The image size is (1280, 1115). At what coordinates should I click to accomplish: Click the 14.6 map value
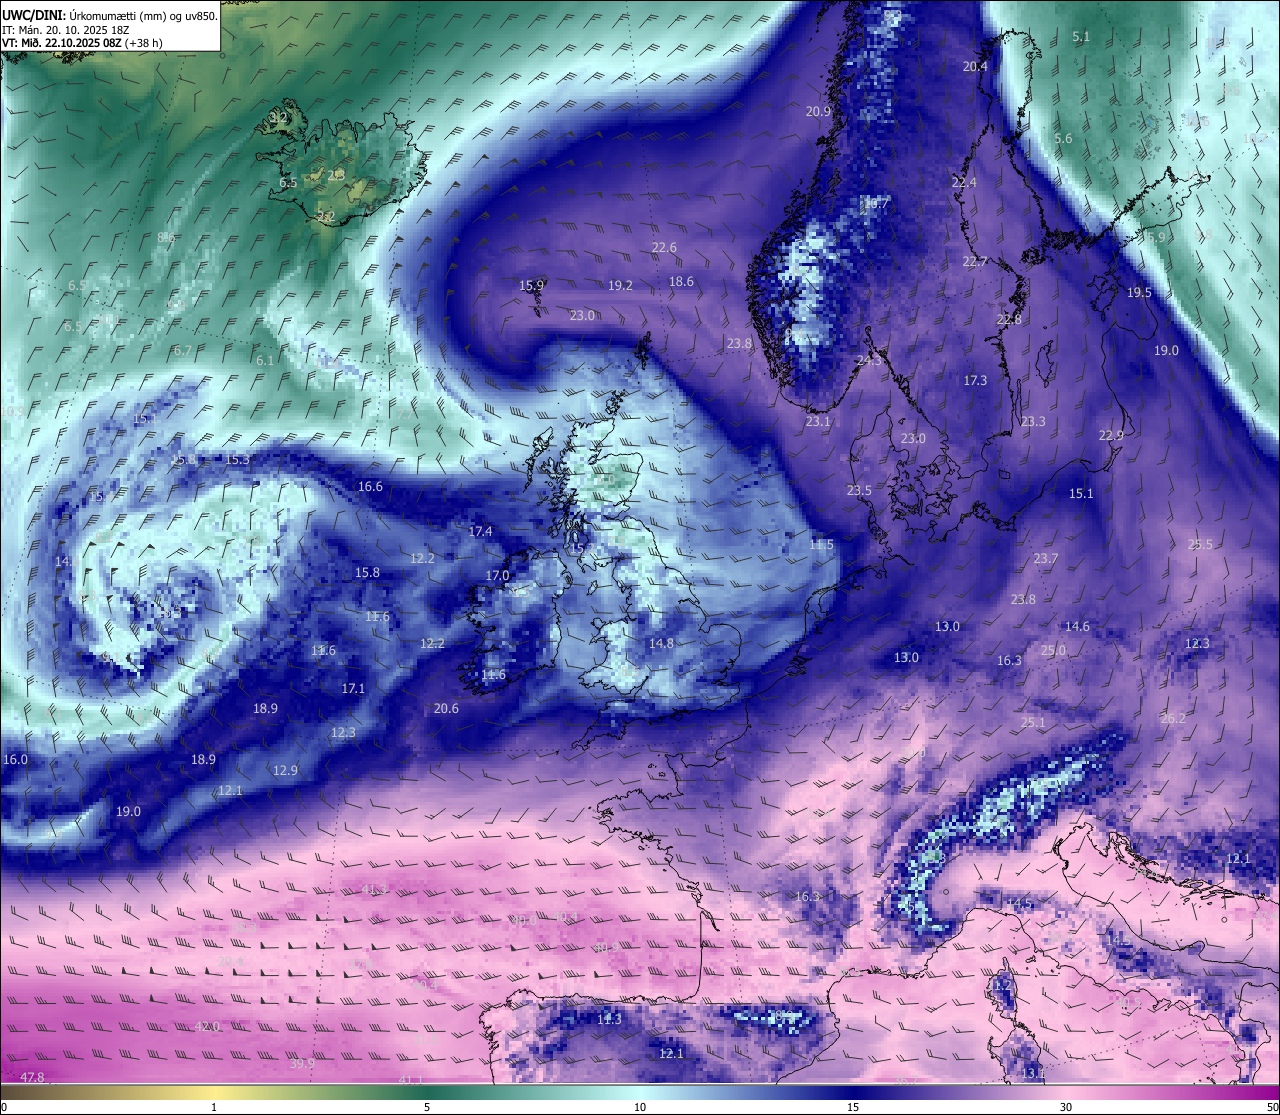point(1077,627)
